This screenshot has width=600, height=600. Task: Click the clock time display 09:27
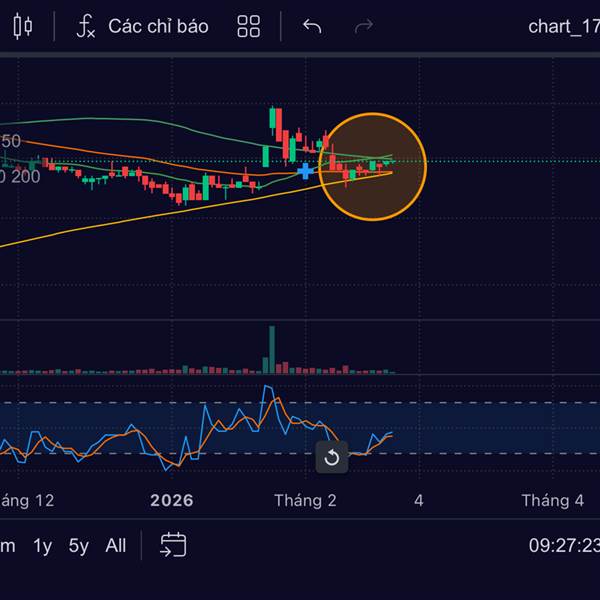pos(564,545)
